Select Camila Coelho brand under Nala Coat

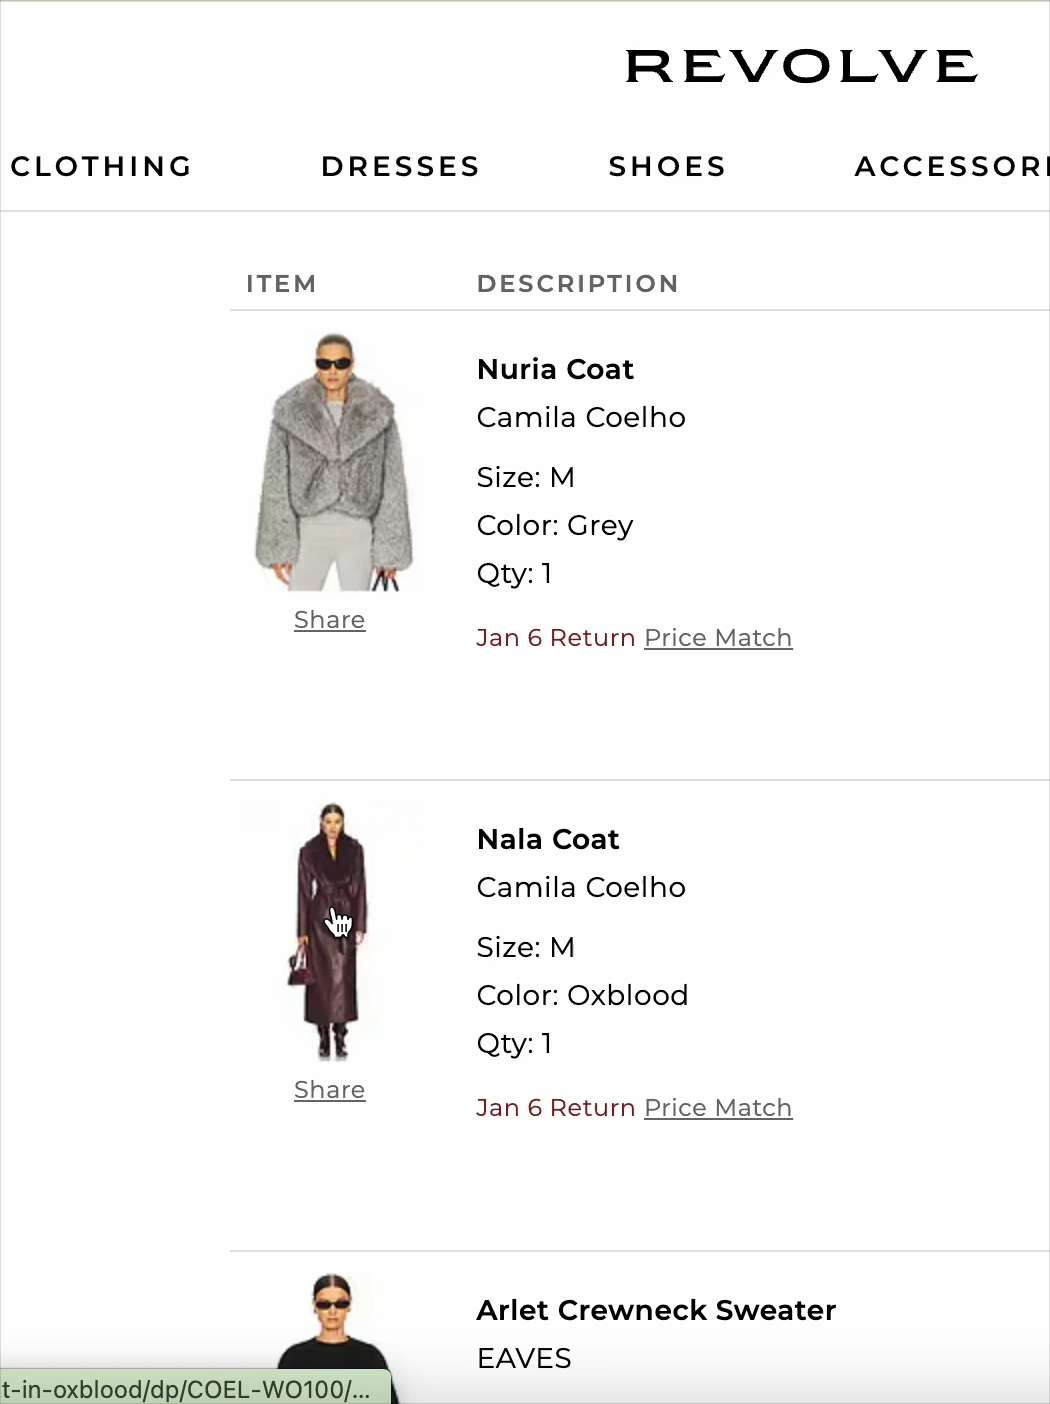[x=581, y=887]
